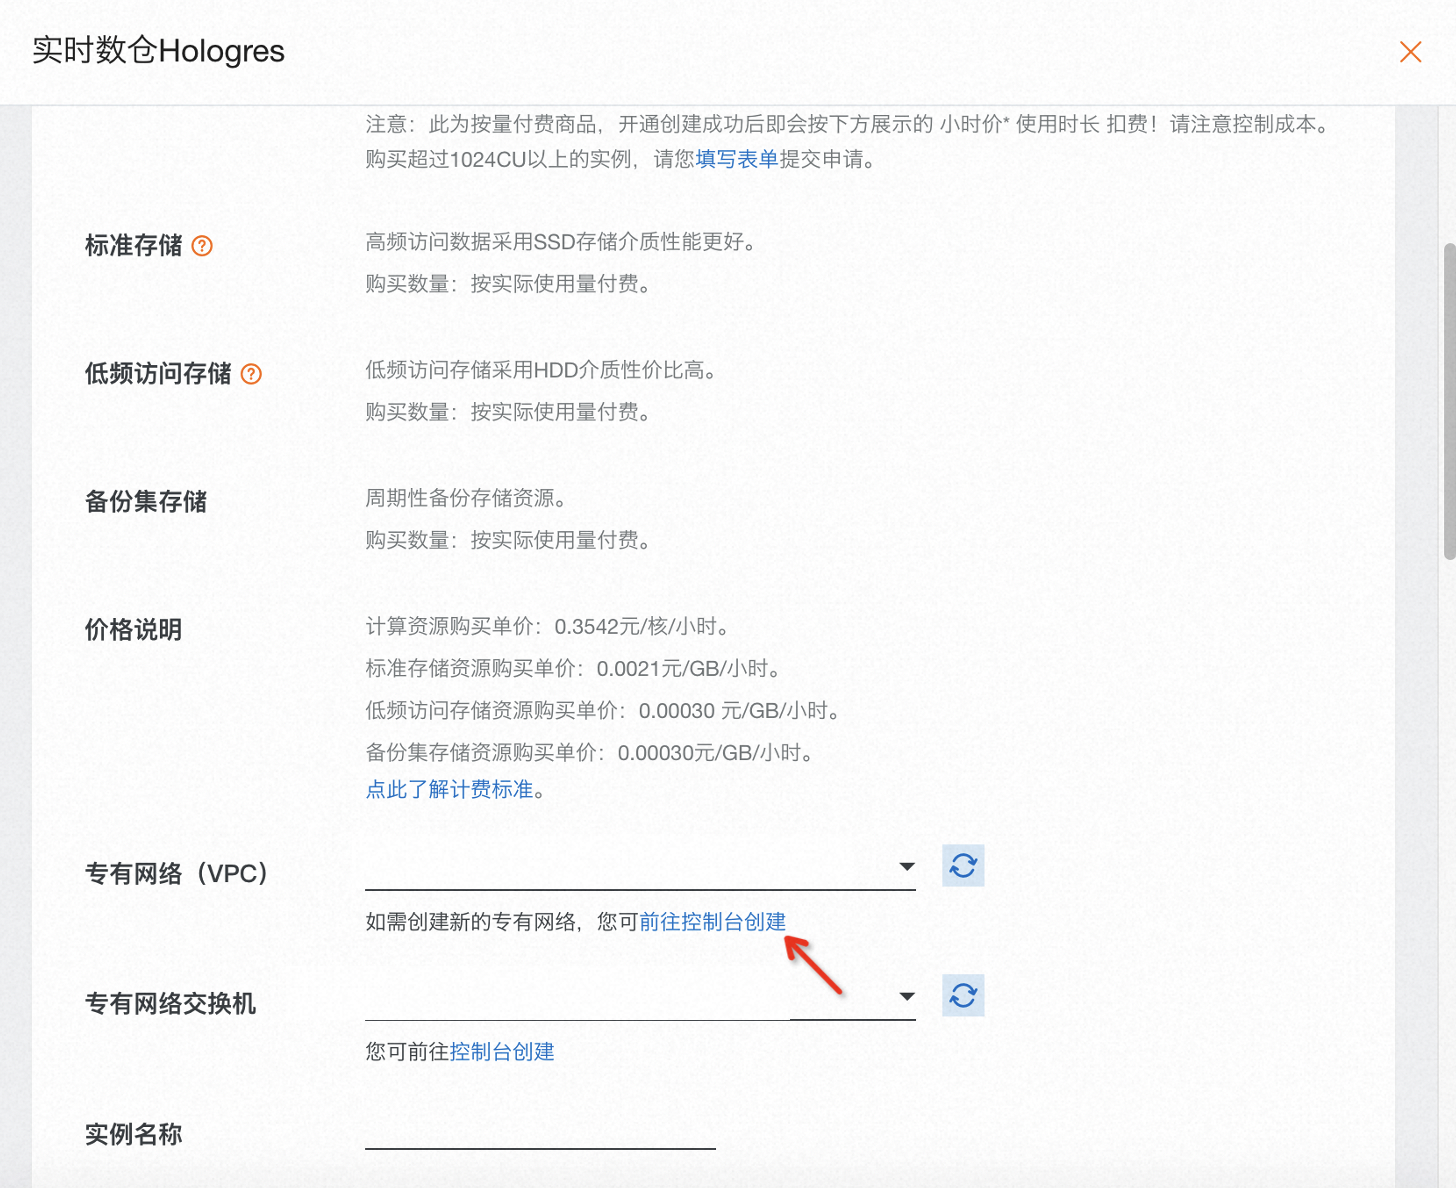This screenshot has width=1456, height=1188.
Task: Click the 专有网络（VPC）label
Action: pos(177,874)
